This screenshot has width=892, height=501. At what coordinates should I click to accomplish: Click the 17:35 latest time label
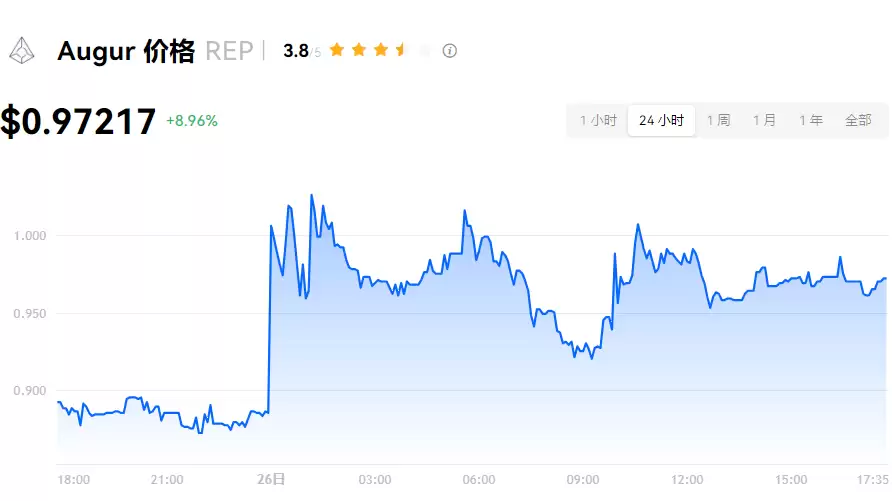click(872, 480)
